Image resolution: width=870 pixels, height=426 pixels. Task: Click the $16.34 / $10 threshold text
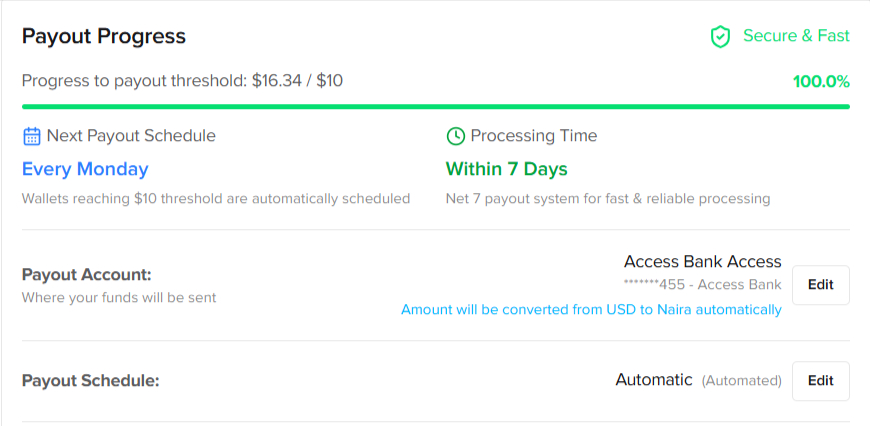click(x=295, y=80)
